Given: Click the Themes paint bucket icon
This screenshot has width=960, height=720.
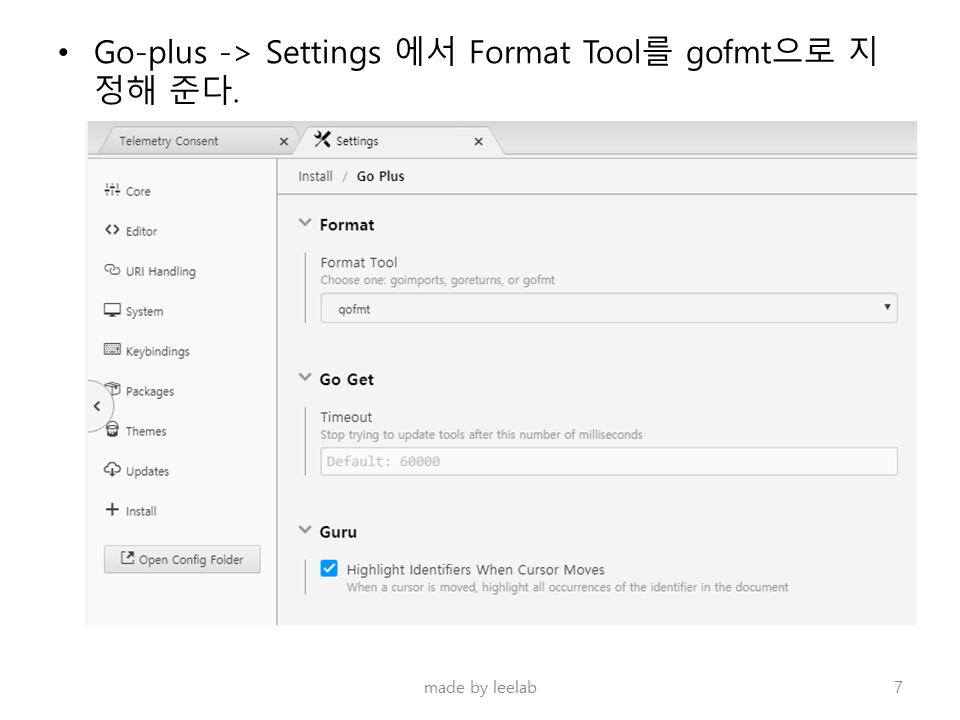Looking at the screenshot, I should coord(112,429).
